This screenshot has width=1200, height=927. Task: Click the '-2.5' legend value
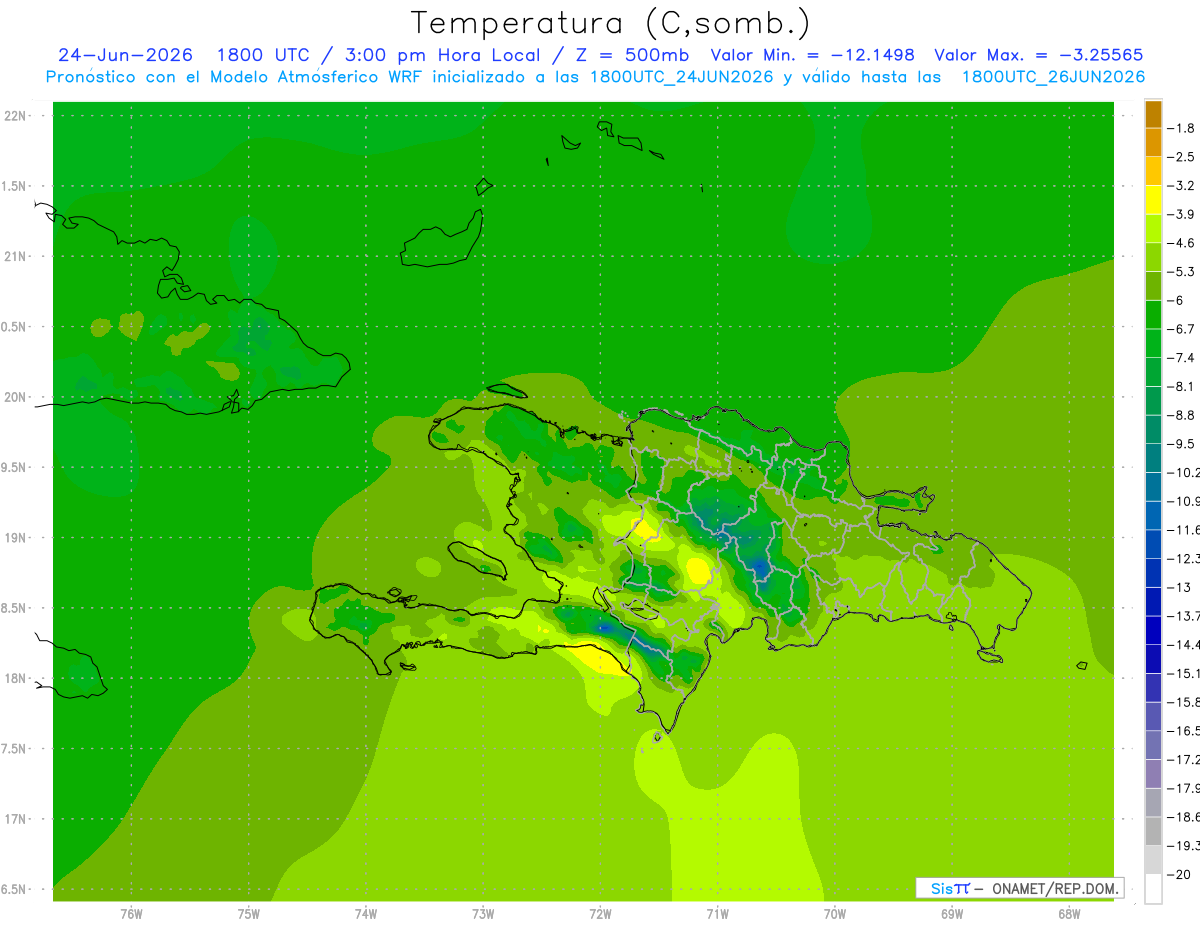point(1181,157)
